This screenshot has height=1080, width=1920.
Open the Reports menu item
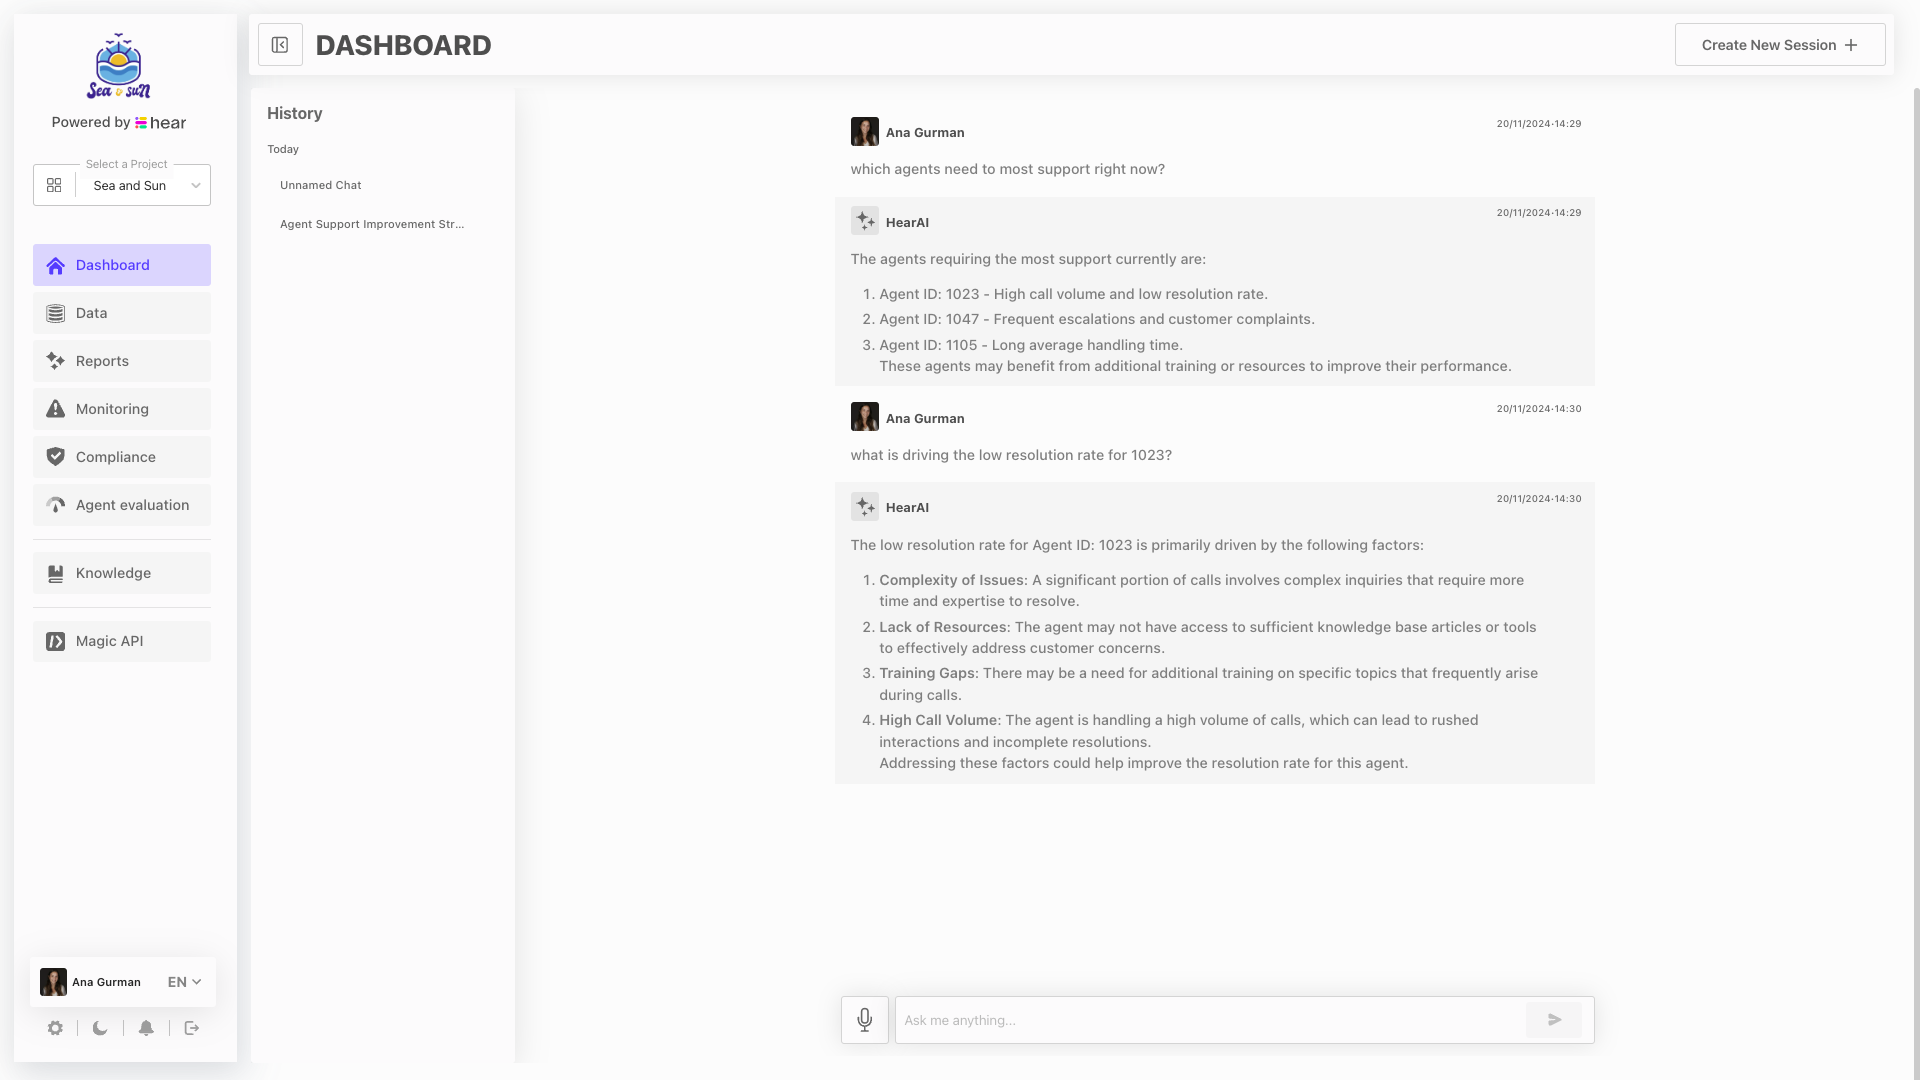pyautogui.click(x=122, y=361)
